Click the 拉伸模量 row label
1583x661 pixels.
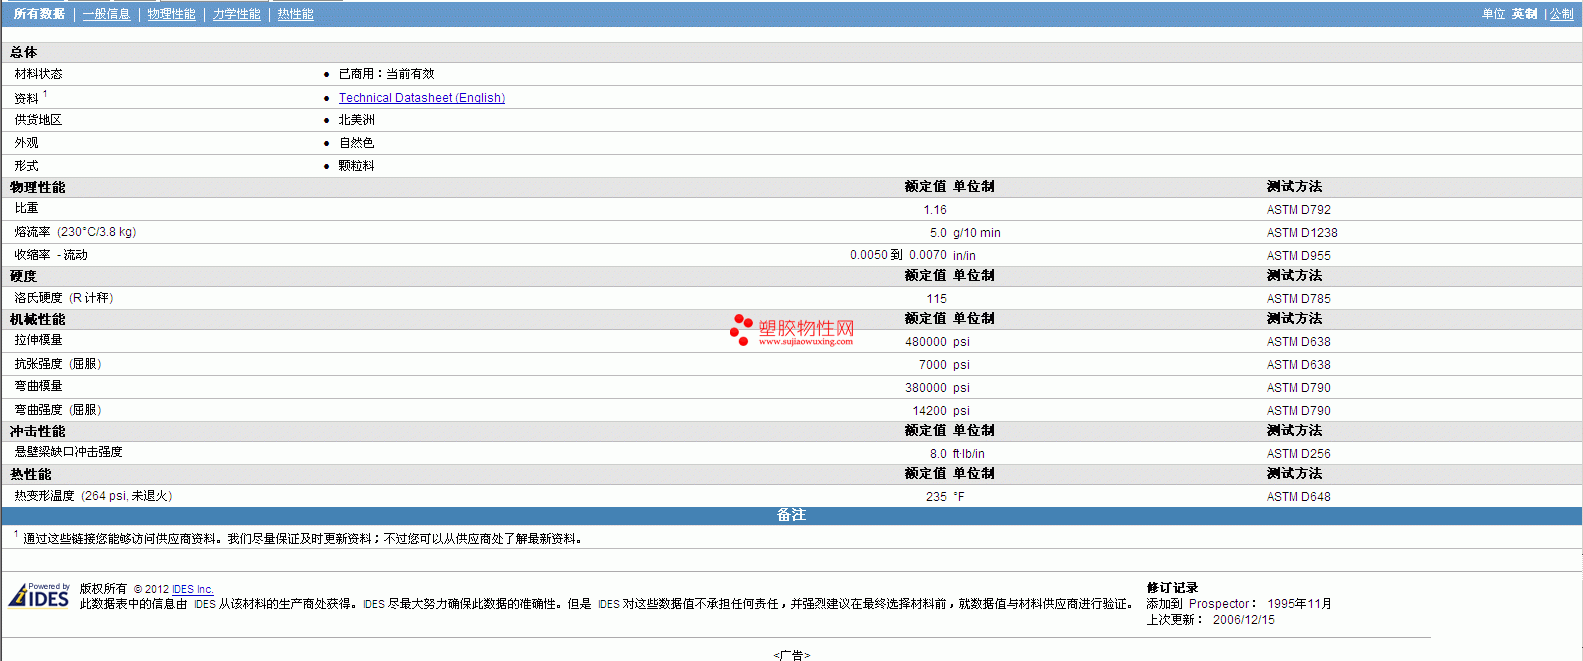[38, 340]
